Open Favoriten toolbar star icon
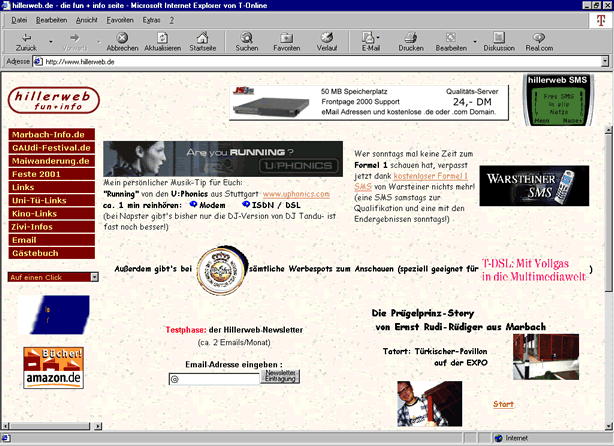The width and height of the screenshot is (614, 446). coord(287,37)
